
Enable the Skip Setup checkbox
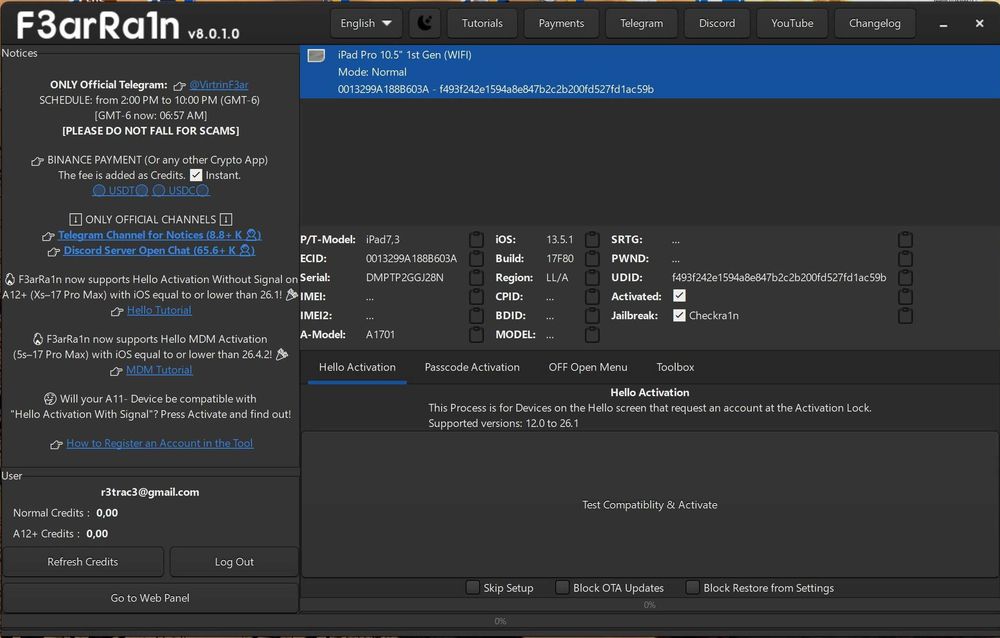pyautogui.click(x=473, y=588)
